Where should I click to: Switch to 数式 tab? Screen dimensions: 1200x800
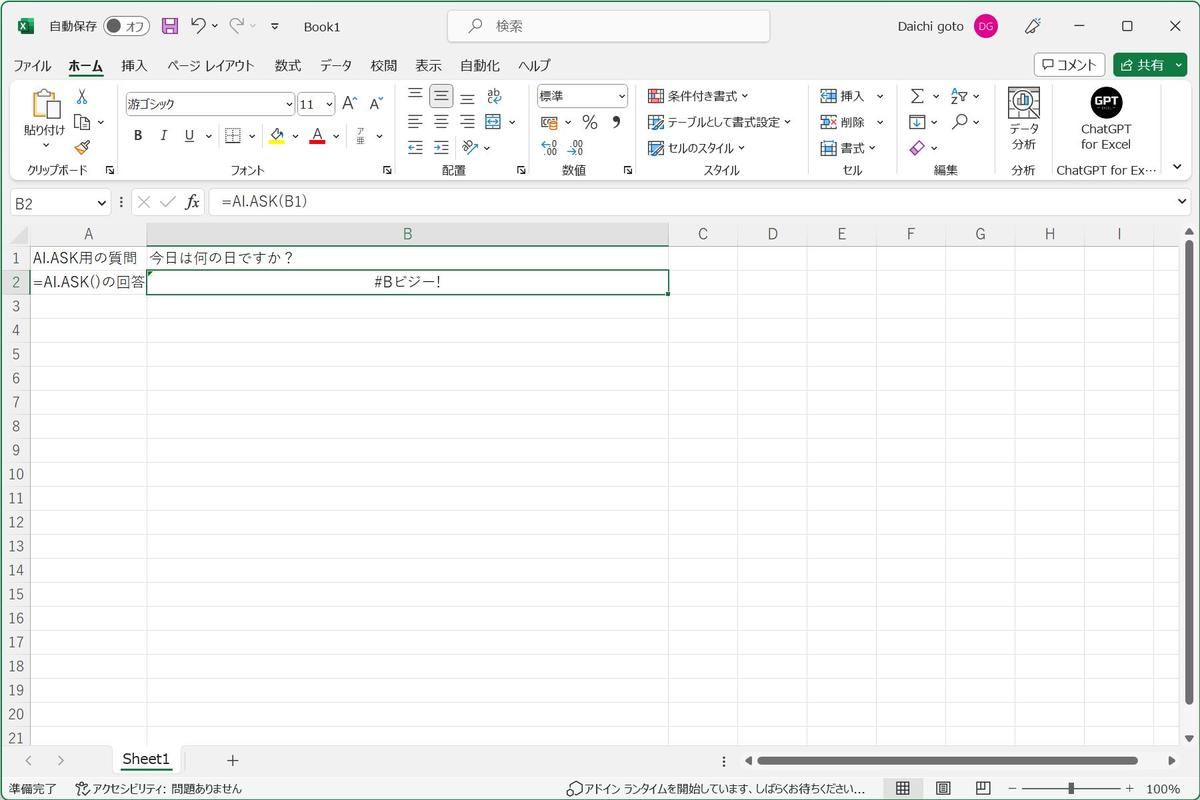point(288,65)
